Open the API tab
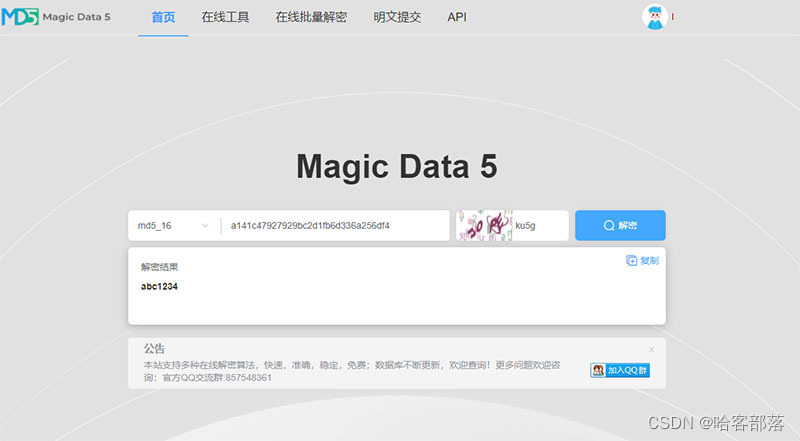This screenshot has width=800, height=441. click(x=457, y=17)
